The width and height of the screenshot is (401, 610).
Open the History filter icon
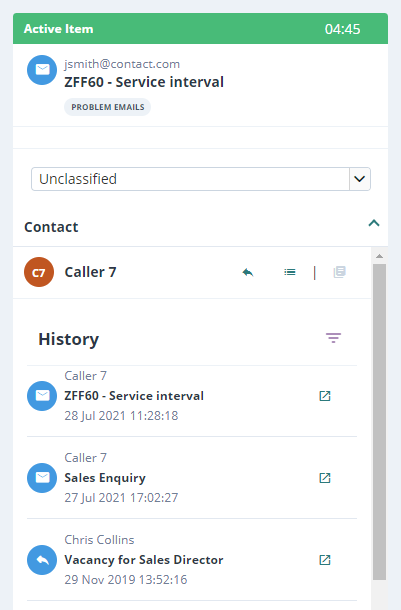[333, 338]
